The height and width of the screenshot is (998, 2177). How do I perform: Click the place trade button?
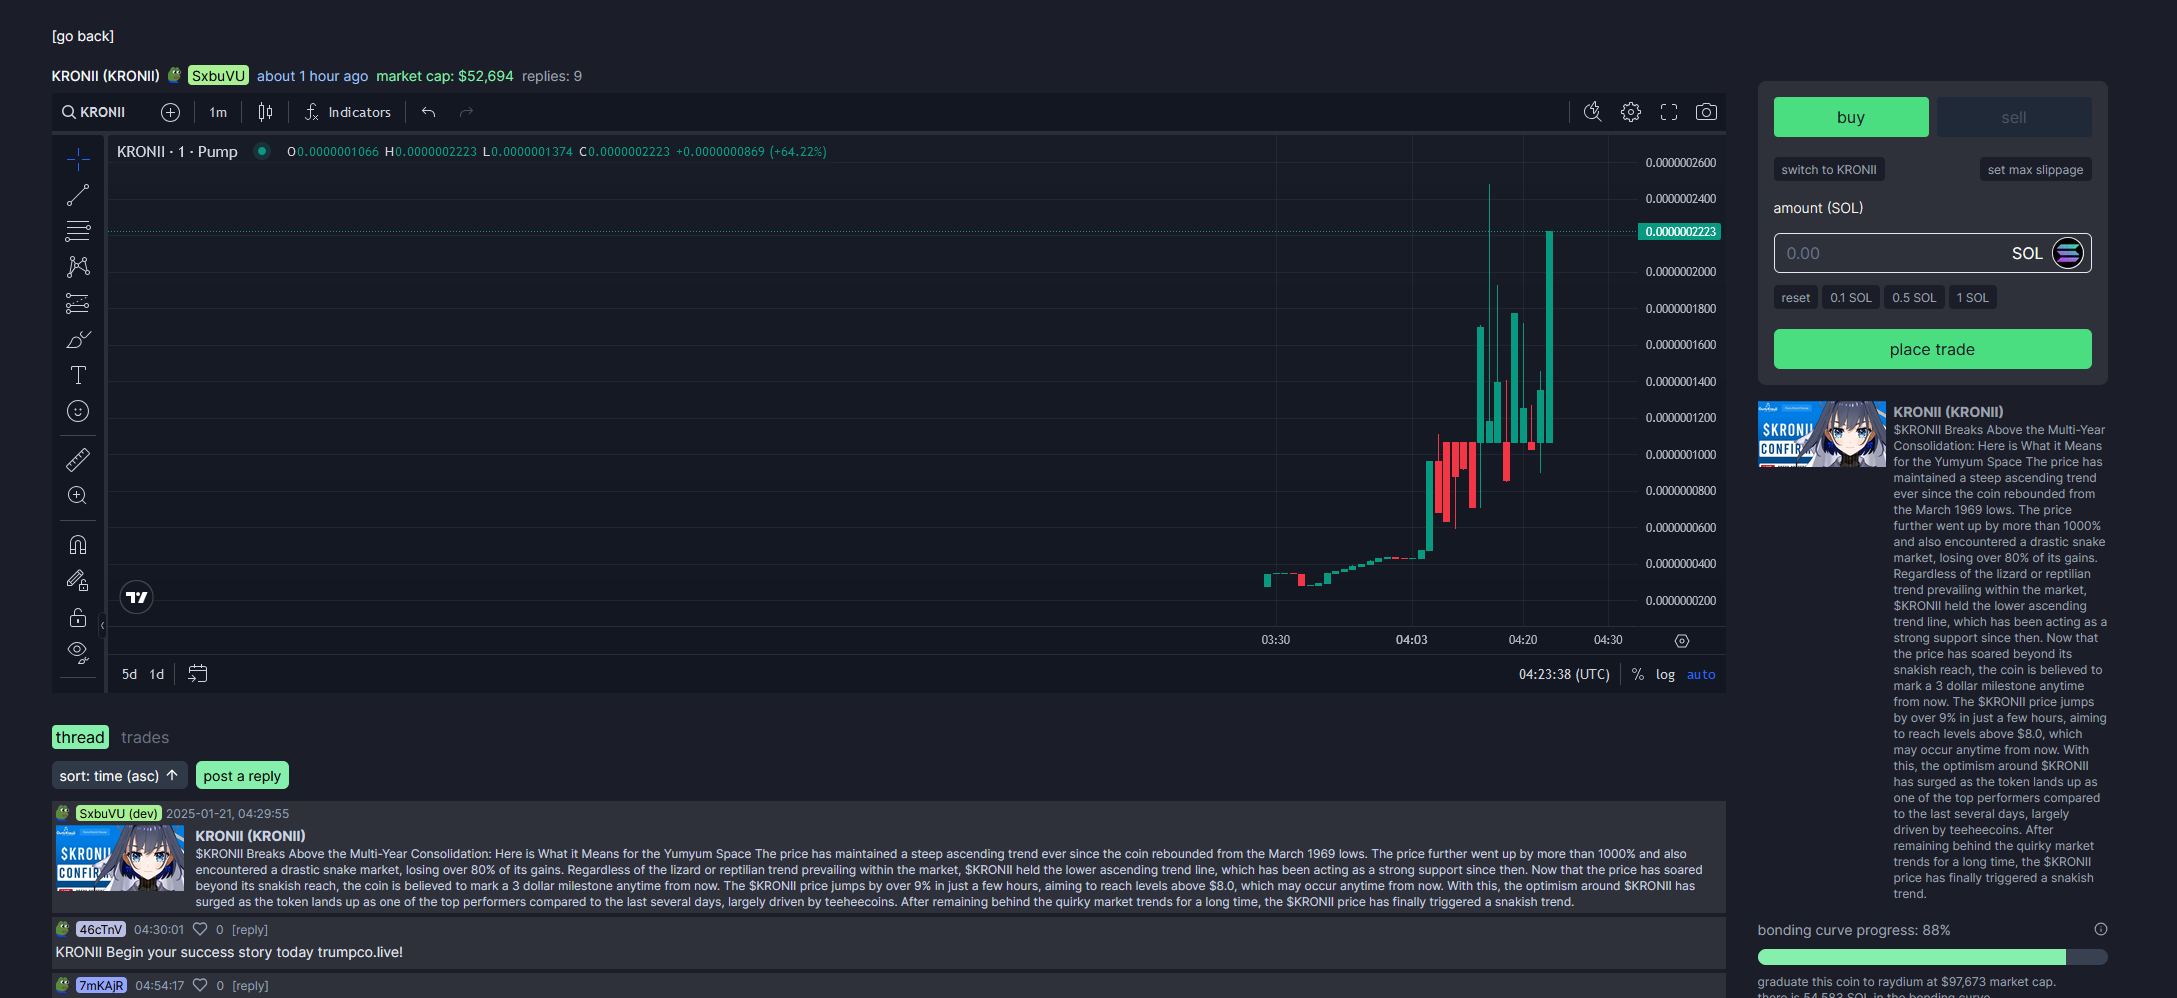click(1932, 349)
